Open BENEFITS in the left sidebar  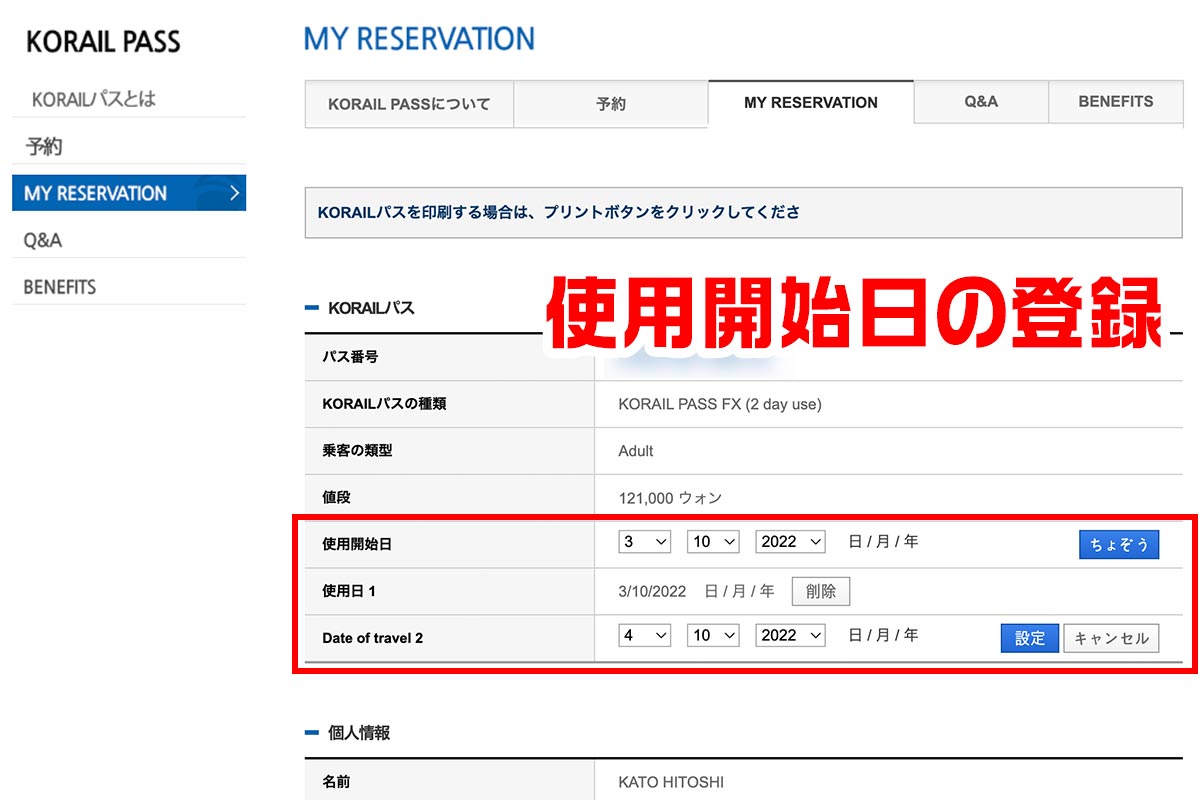(x=60, y=287)
